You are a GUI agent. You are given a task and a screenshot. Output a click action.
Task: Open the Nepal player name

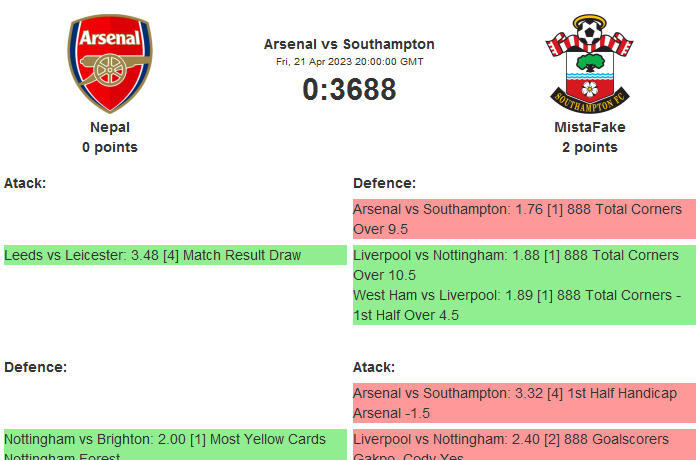tap(110, 127)
